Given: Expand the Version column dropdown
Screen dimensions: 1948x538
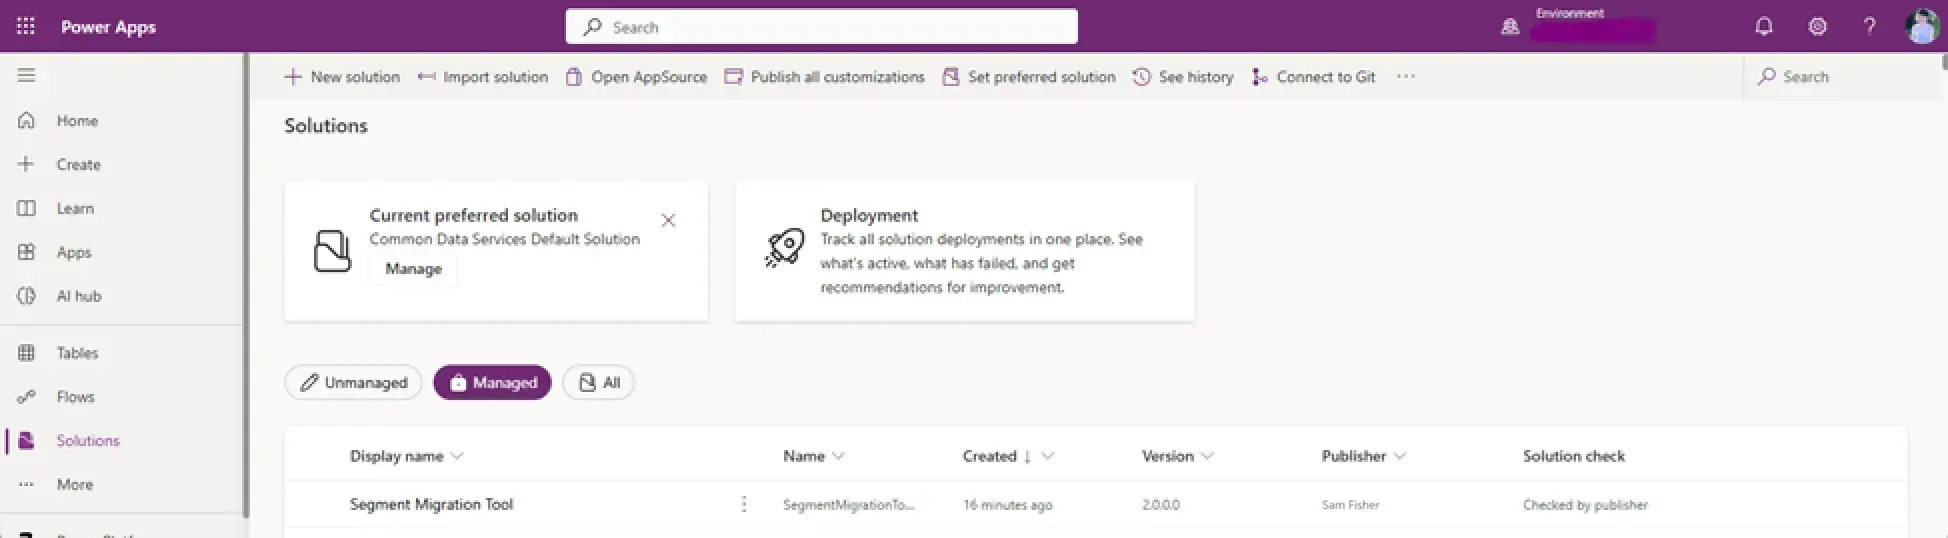Looking at the screenshot, I should click(x=1207, y=456).
